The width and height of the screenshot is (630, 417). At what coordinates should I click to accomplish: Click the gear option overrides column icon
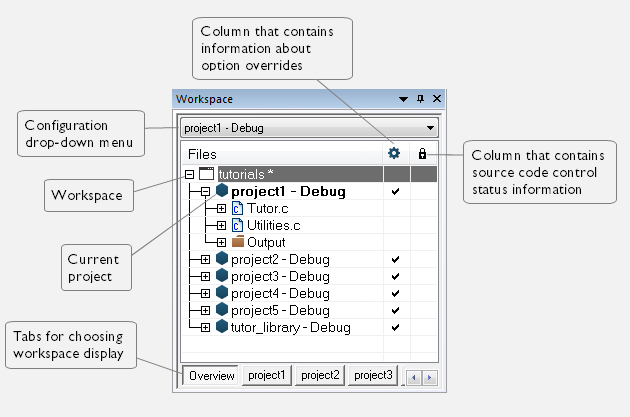click(x=394, y=153)
